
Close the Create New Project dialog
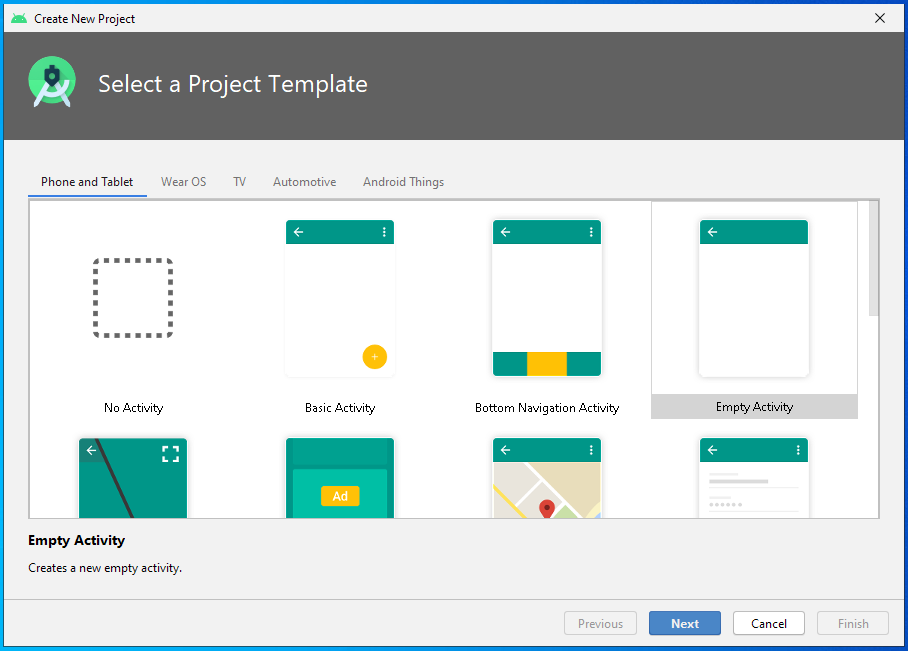click(x=880, y=18)
